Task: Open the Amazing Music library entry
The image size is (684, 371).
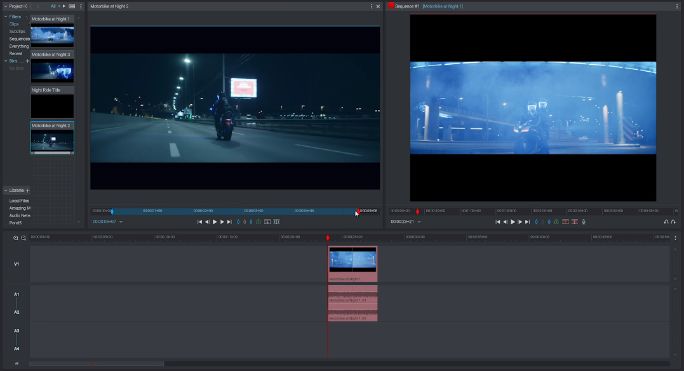Action: pos(20,208)
